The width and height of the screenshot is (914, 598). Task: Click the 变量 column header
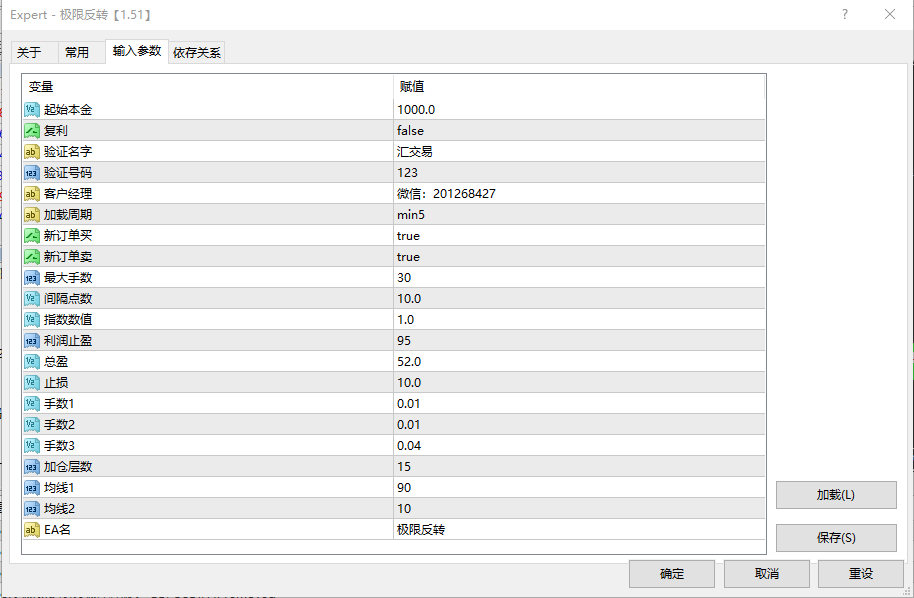[x=208, y=87]
